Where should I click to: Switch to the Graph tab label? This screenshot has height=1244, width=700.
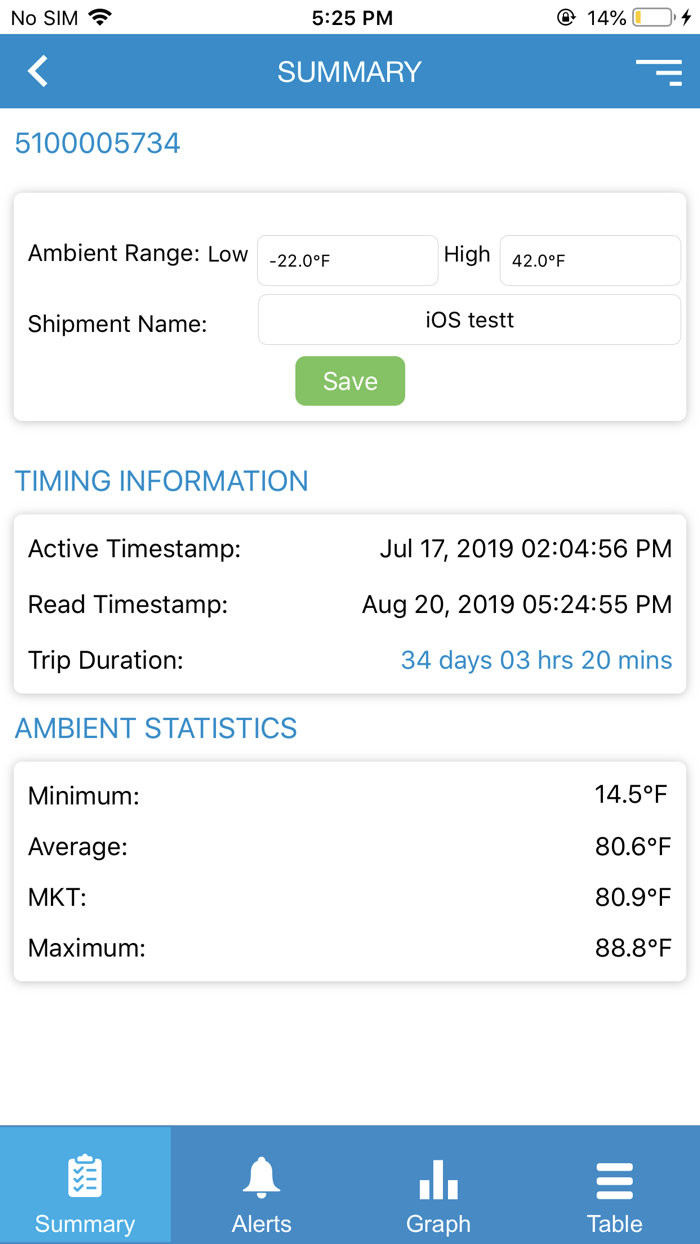tap(438, 1224)
